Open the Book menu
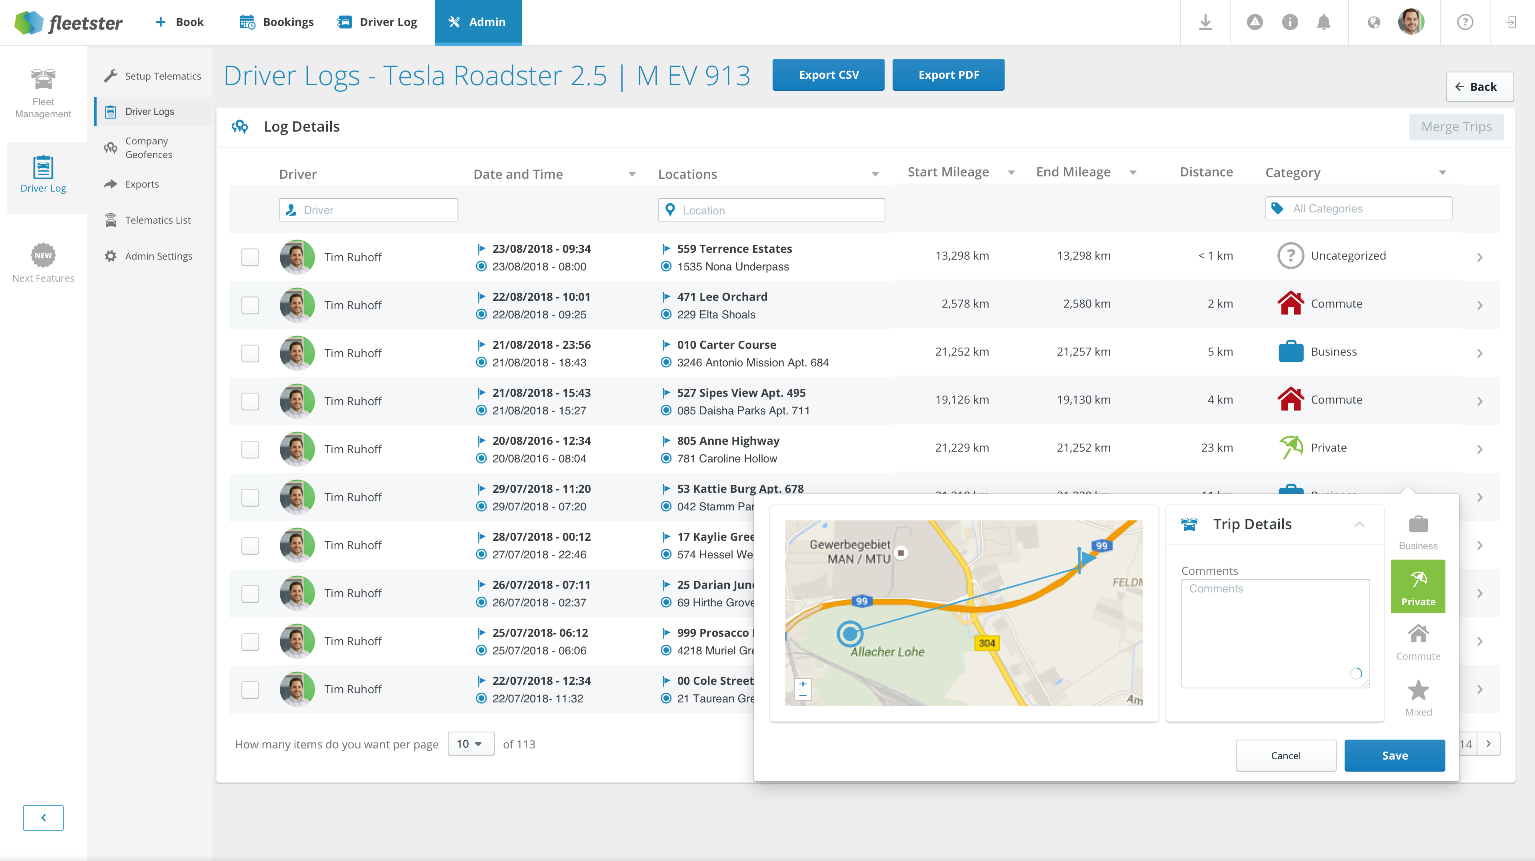The image size is (1535, 861). tap(179, 22)
